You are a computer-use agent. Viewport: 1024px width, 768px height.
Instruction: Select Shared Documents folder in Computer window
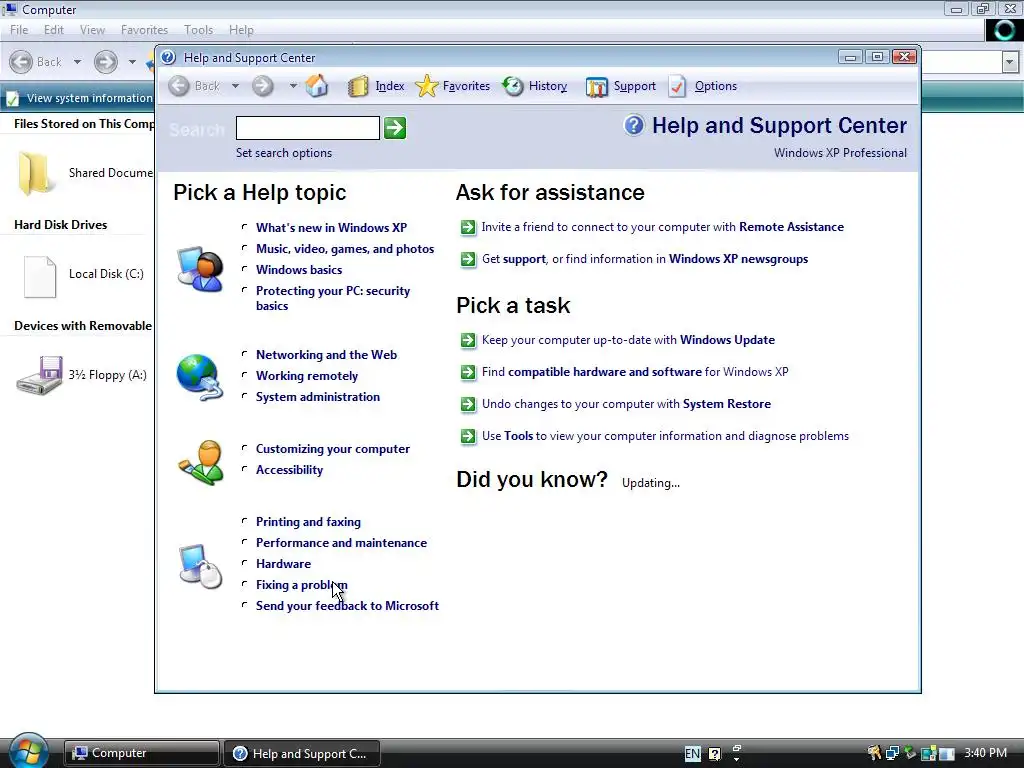click(85, 173)
